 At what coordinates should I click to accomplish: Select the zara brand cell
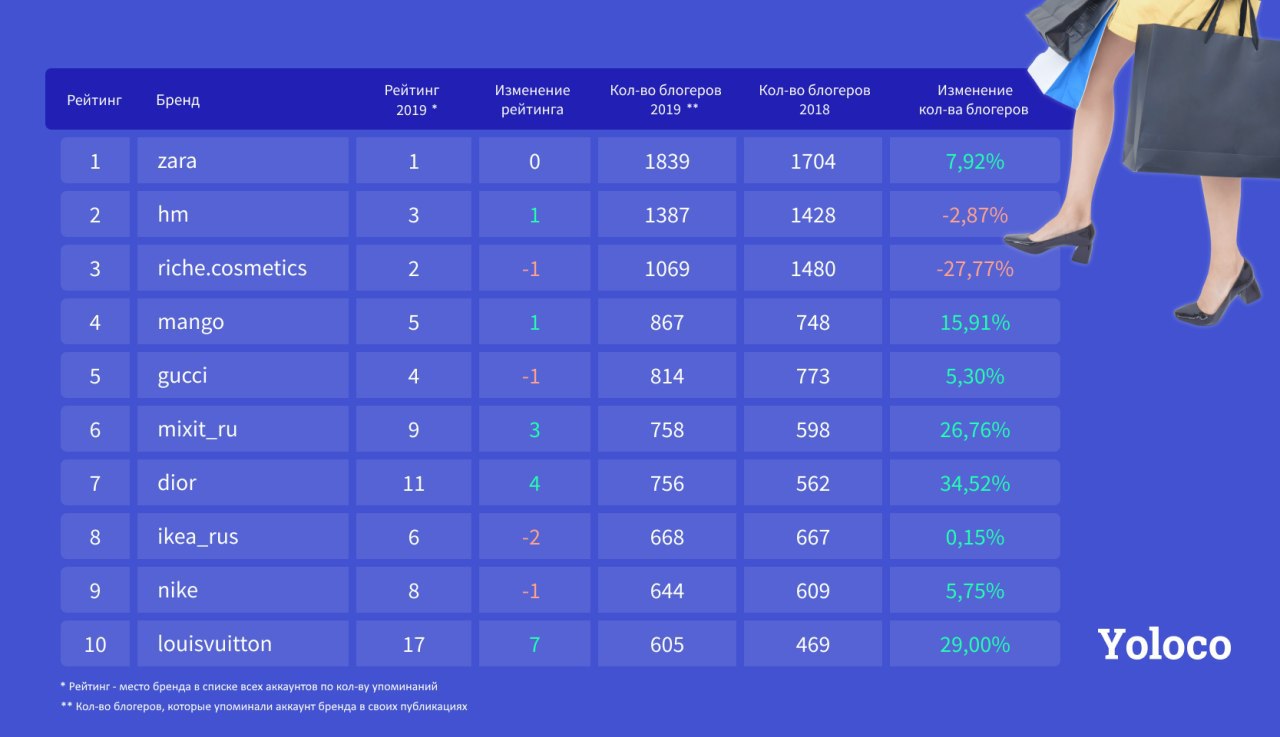pos(243,161)
